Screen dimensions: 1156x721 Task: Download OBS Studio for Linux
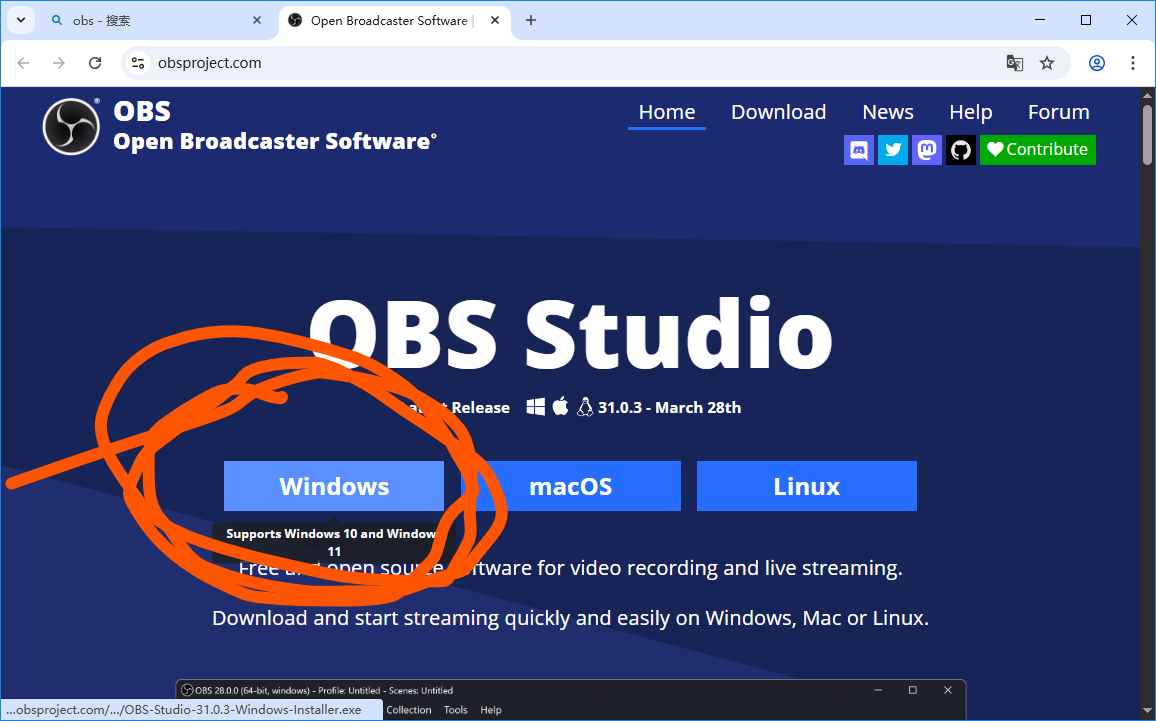tap(807, 486)
